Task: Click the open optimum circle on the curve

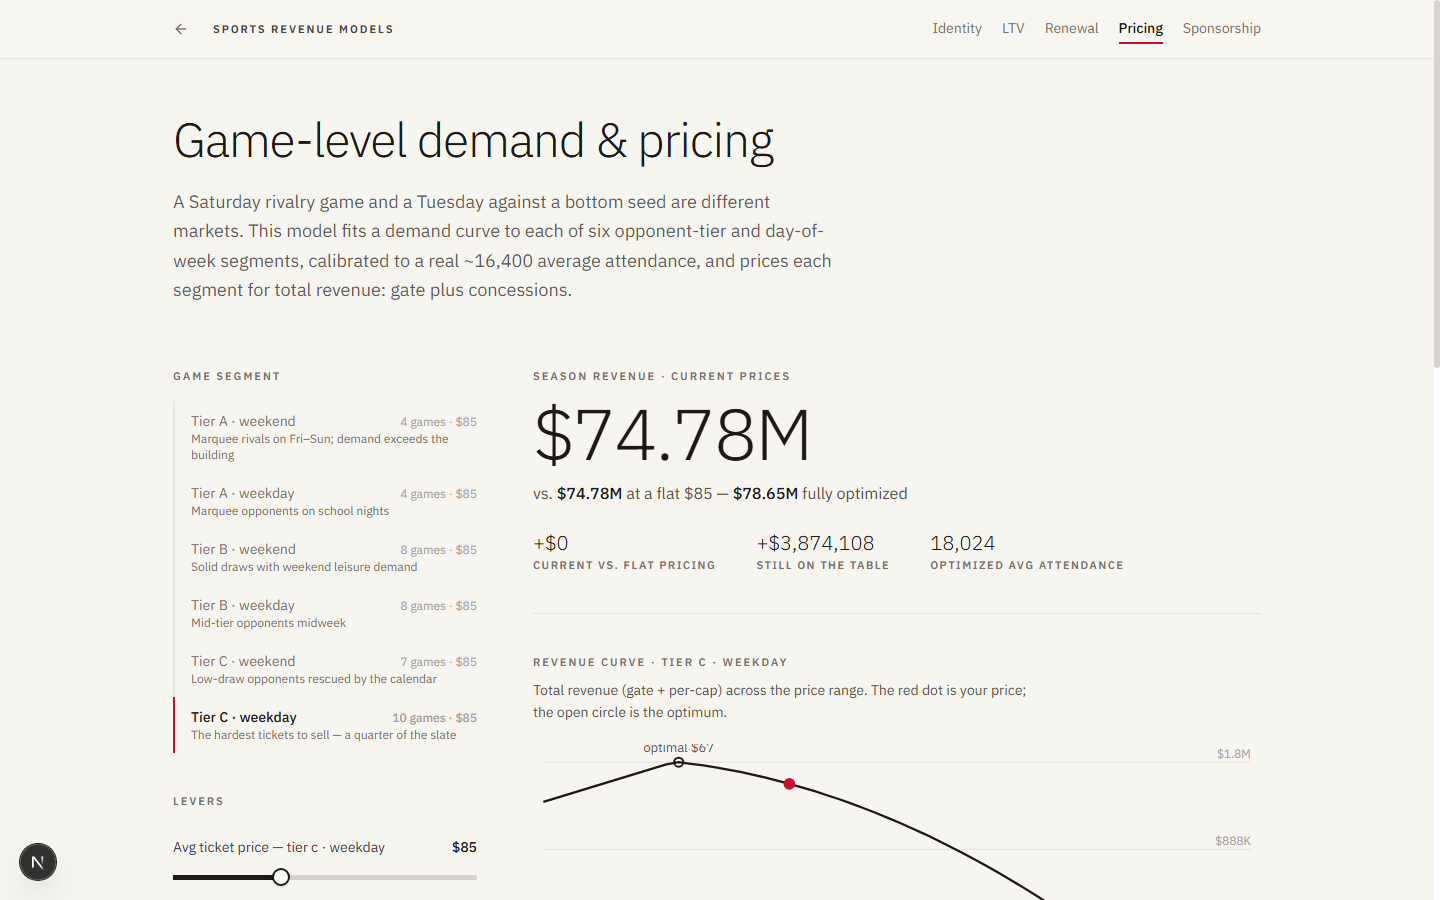Action: (679, 762)
